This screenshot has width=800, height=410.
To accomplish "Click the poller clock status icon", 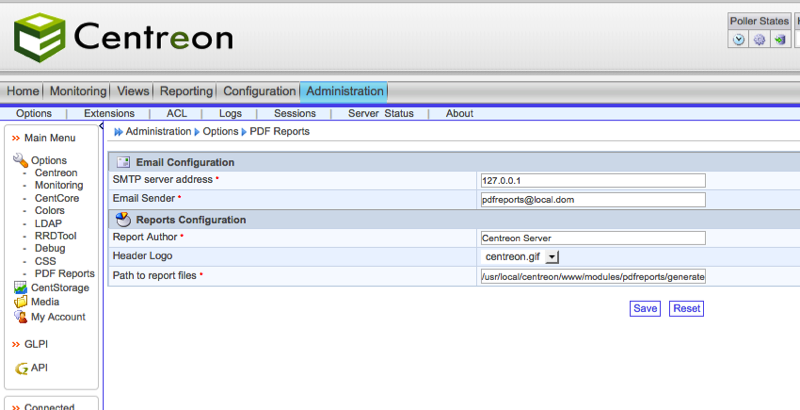I will click(x=739, y=40).
